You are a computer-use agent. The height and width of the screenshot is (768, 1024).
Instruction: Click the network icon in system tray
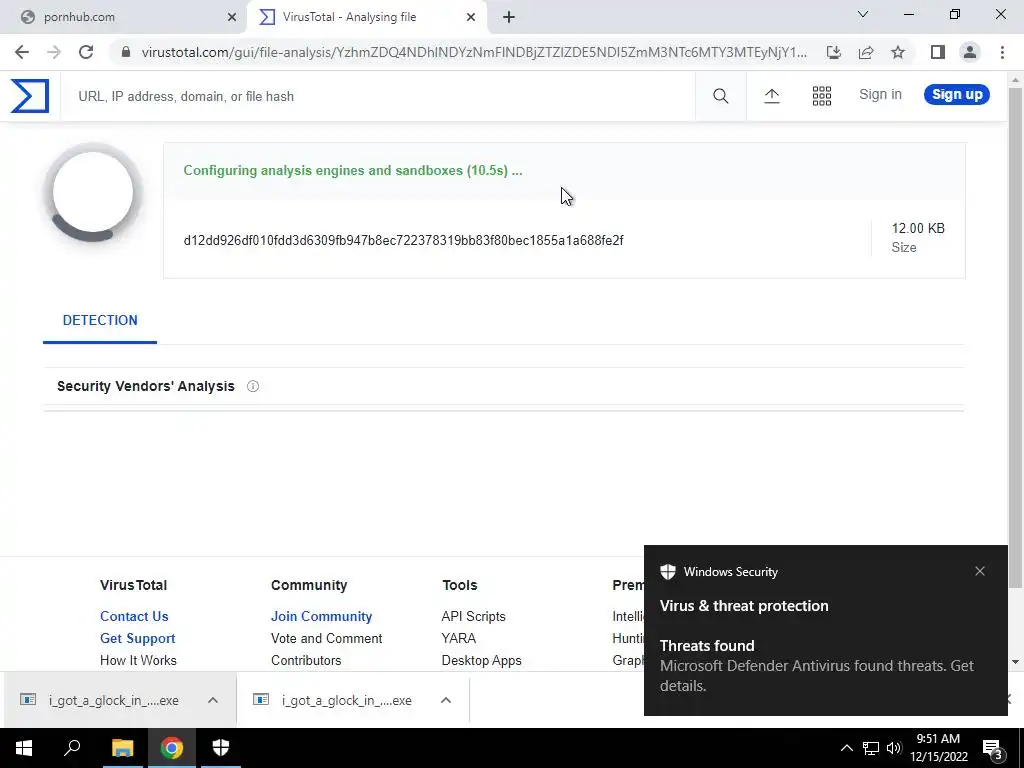pyautogui.click(x=871, y=748)
